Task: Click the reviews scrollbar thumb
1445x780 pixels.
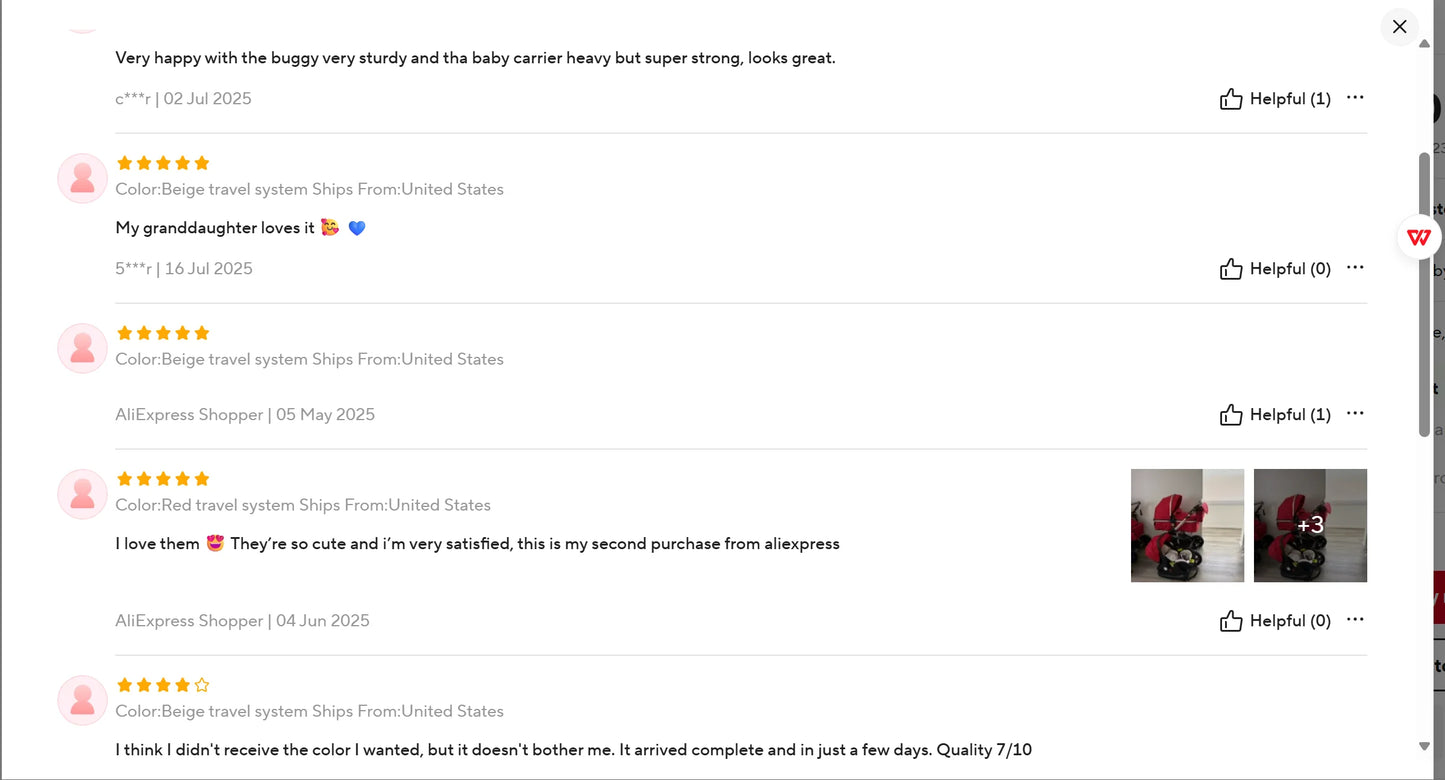Action: point(1424,293)
